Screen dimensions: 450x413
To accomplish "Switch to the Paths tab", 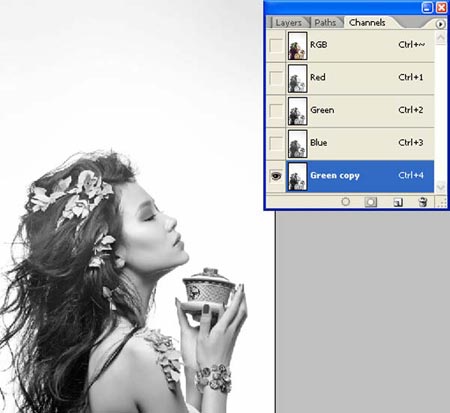I will point(325,23).
